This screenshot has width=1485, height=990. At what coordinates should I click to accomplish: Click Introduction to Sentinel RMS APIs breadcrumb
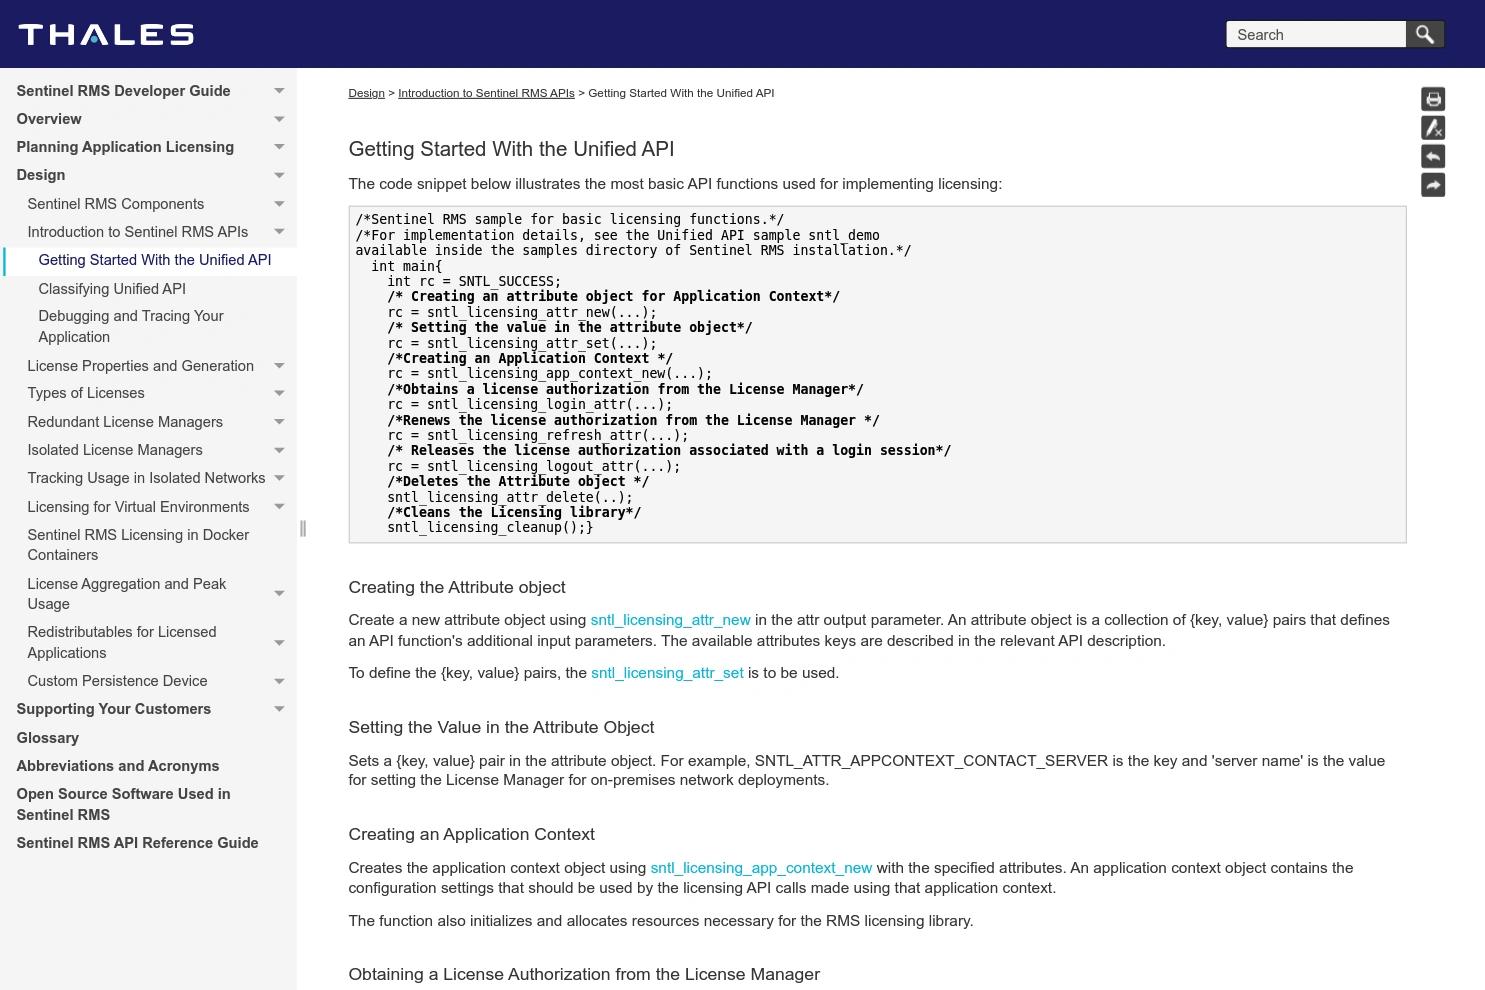[486, 93]
